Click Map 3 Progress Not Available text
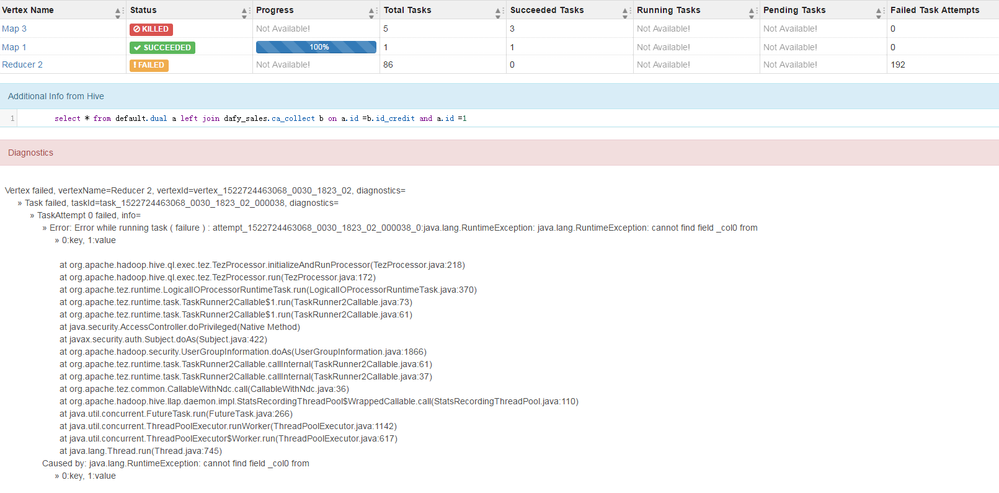This screenshot has height=493, width=999. click(x=283, y=29)
